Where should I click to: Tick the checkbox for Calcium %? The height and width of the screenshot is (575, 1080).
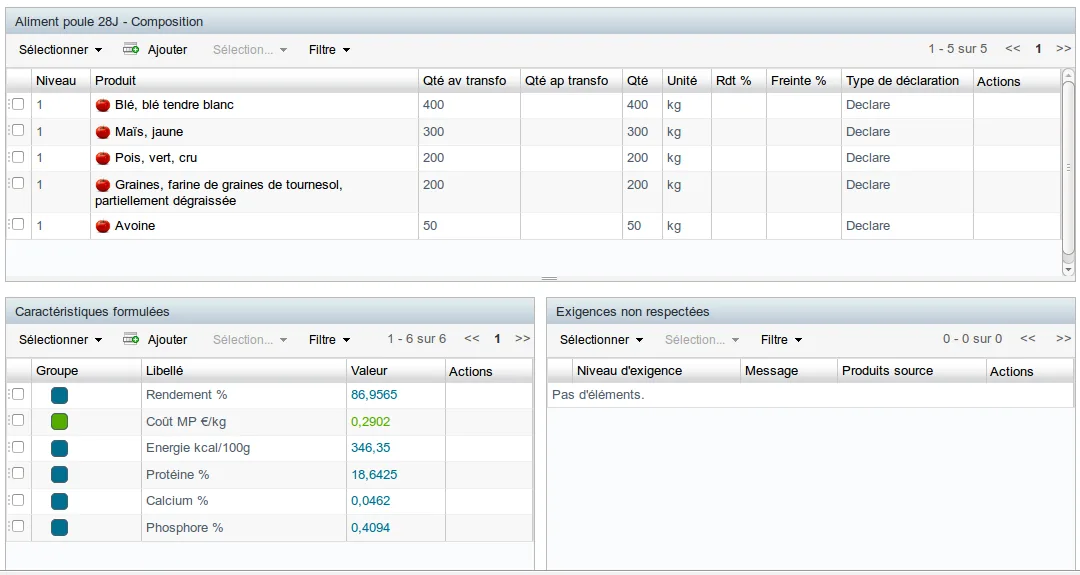click(19, 500)
